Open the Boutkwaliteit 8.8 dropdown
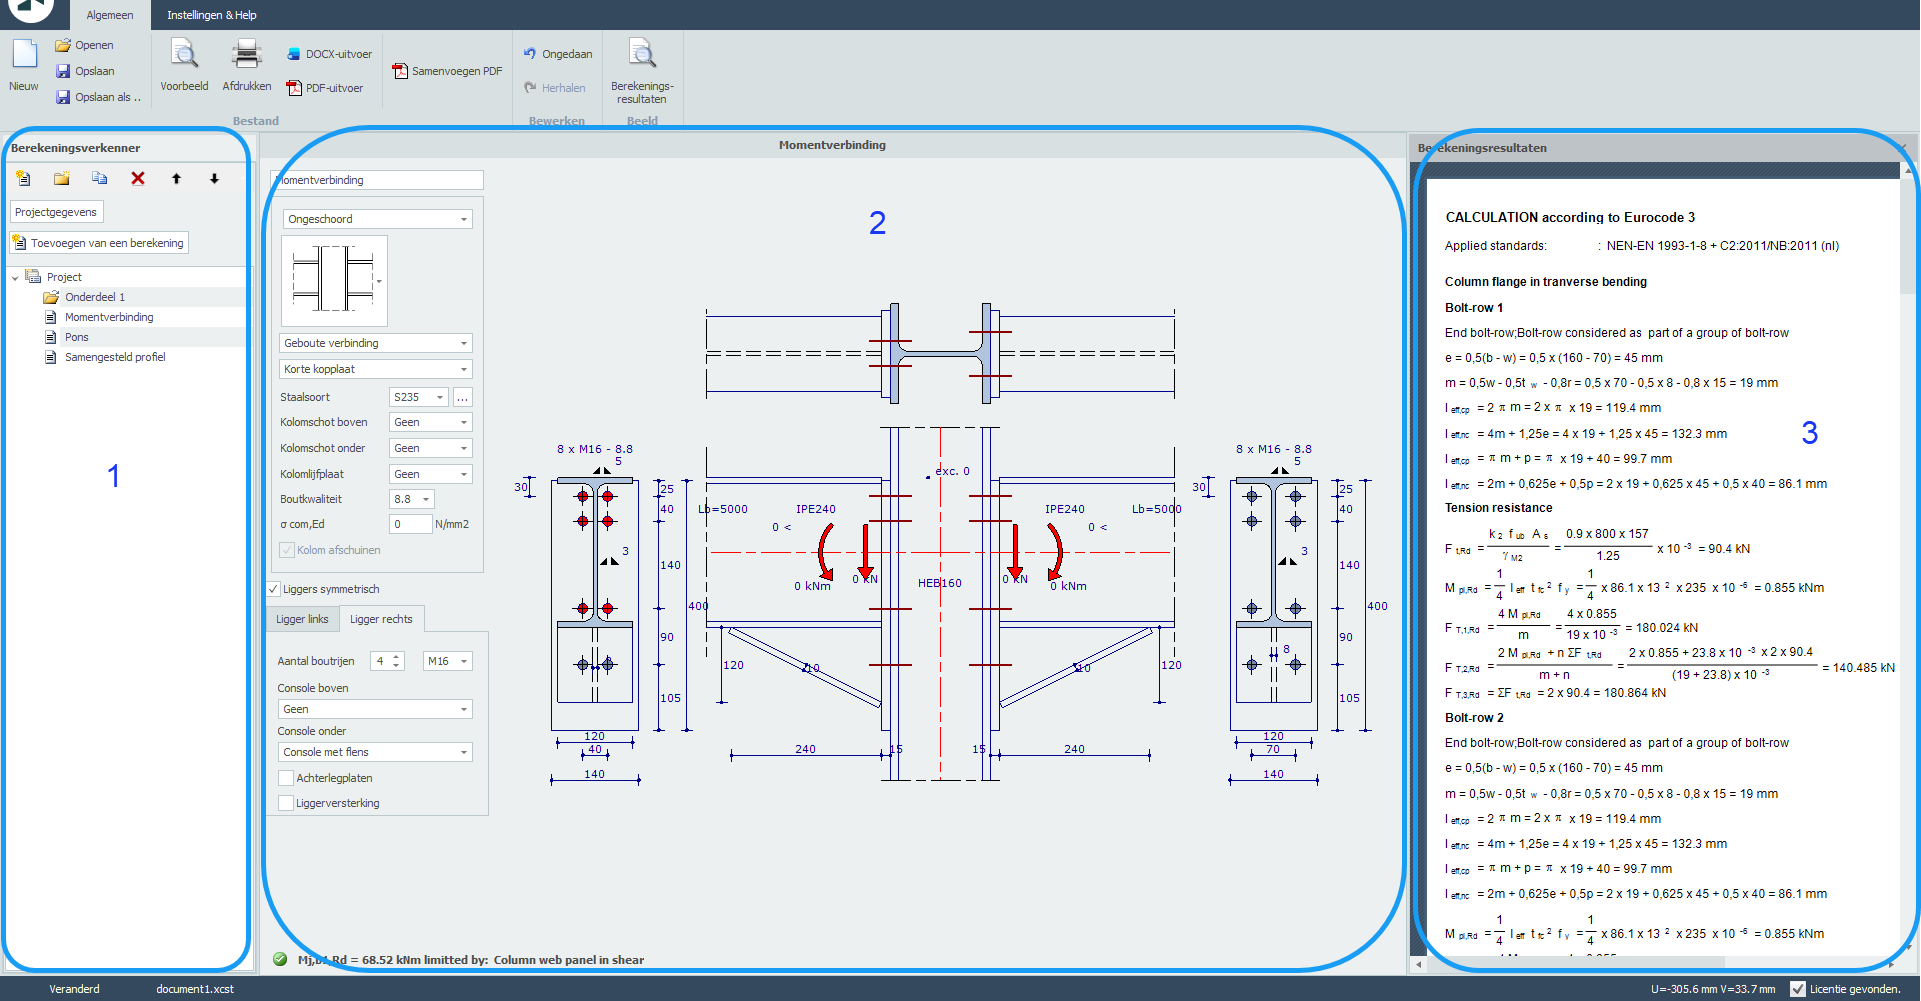The image size is (1921, 1001). [411, 499]
